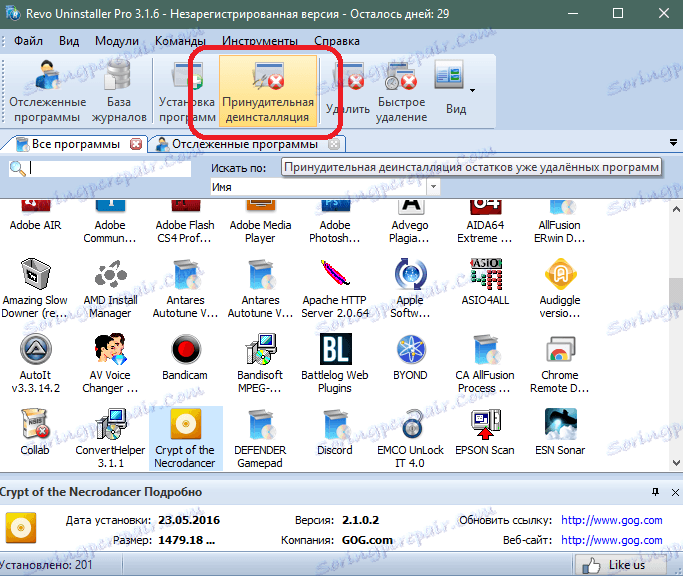Image resolution: width=683 pixels, height=576 pixels.
Task: Open the Файл menu
Action: (x=28, y=41)
